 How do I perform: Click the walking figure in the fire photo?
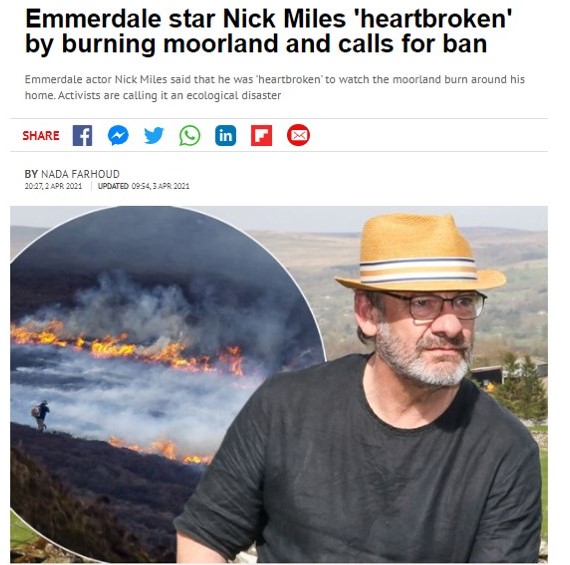(41, 416)
